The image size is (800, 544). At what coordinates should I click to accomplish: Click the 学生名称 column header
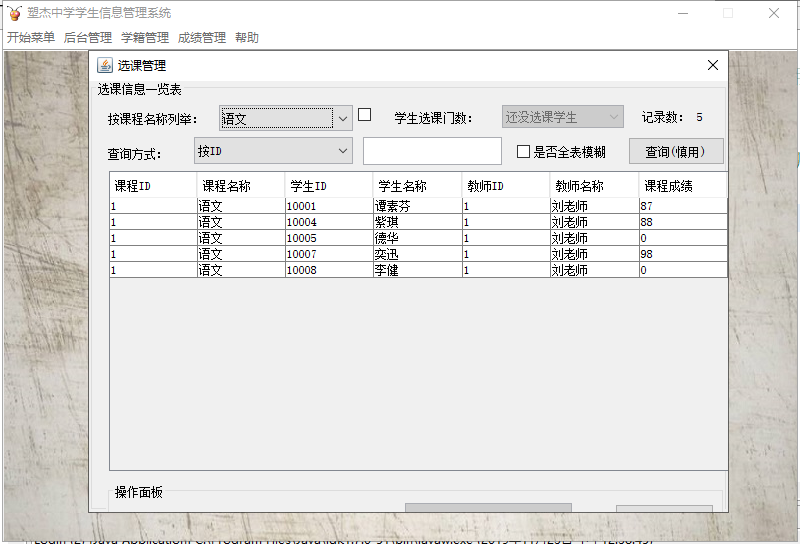(417, 186)
